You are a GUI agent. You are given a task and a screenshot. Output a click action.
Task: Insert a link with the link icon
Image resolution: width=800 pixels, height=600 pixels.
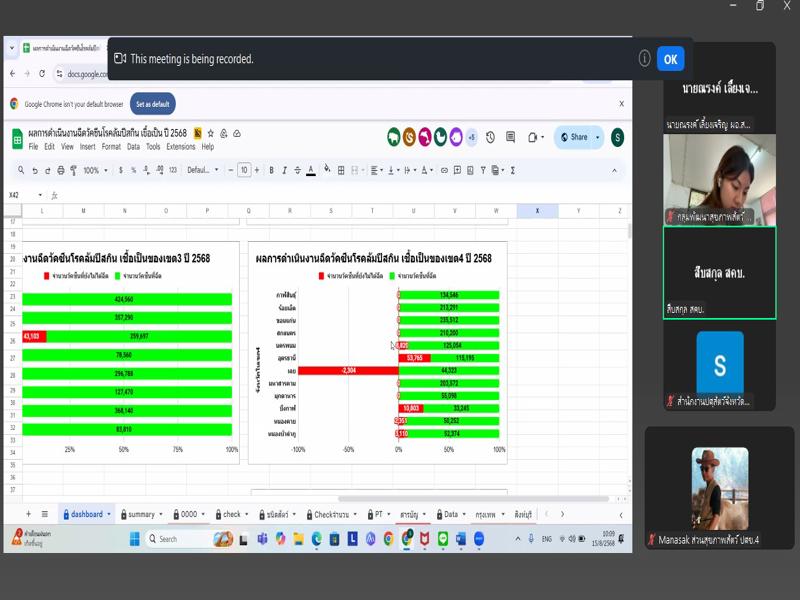point(444,170)
